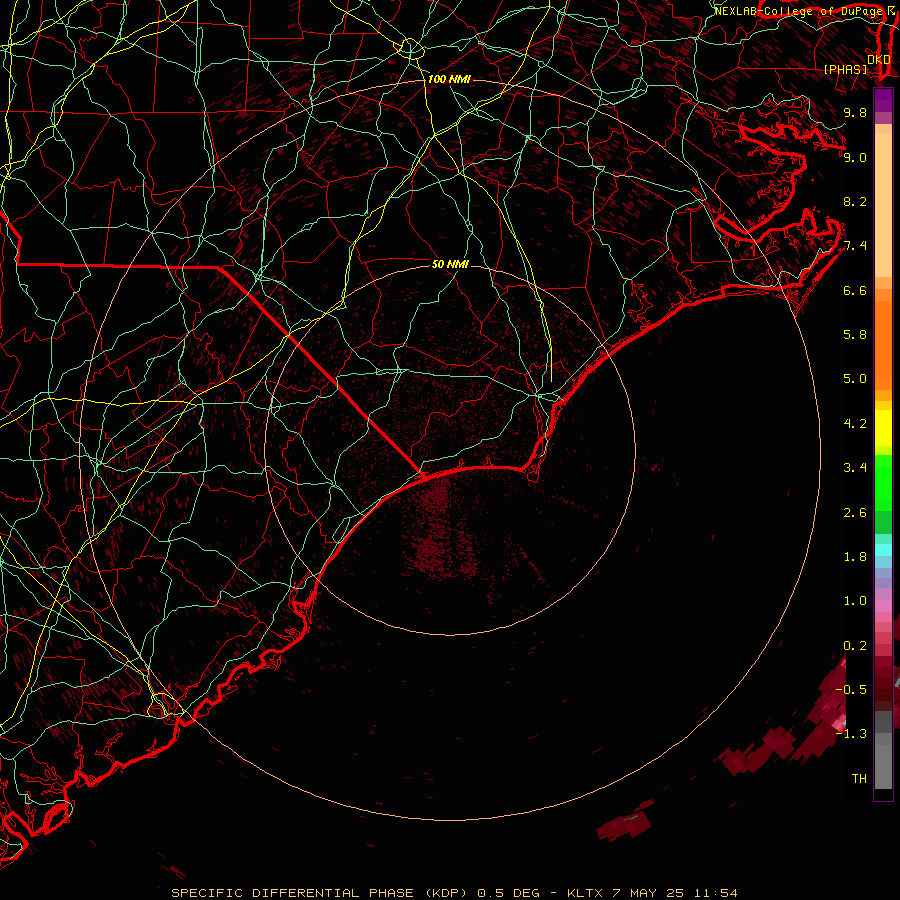Screen dimensions: 900x900
Task: Click the 0.2 scale value
Action: coord(855,646)
